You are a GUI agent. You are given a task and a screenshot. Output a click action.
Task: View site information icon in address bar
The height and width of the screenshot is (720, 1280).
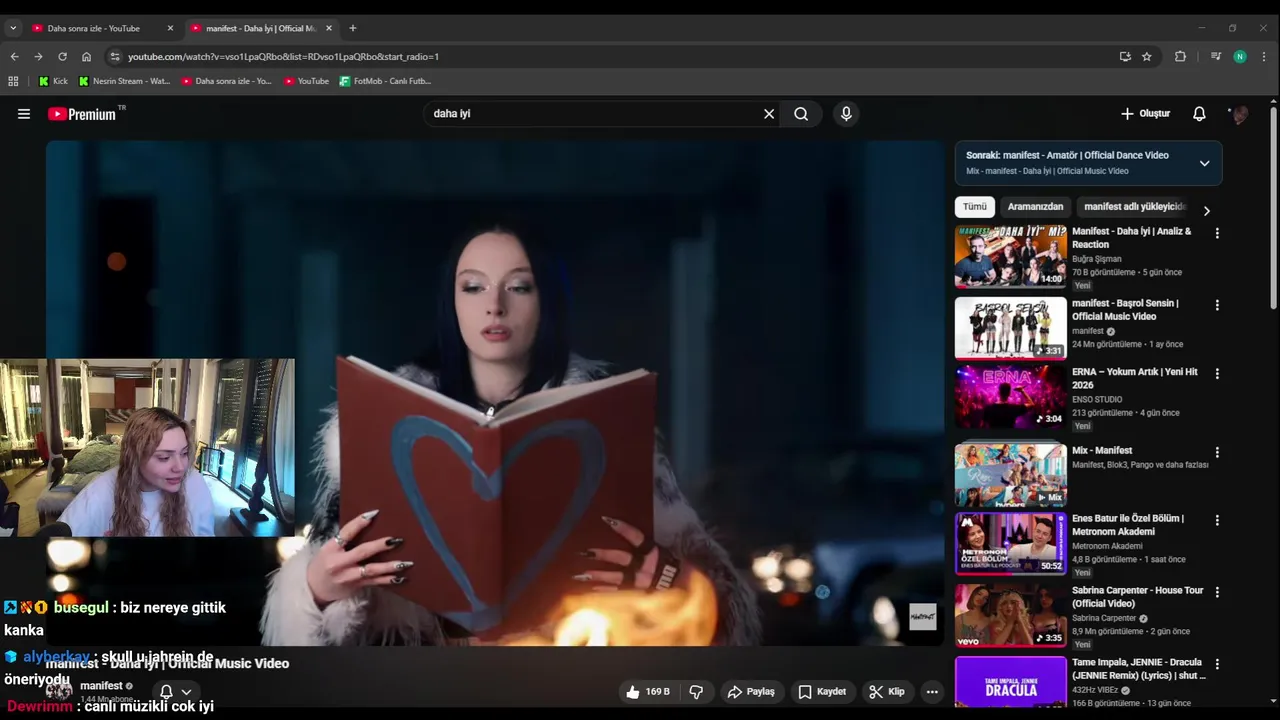(x=114, y=57)
